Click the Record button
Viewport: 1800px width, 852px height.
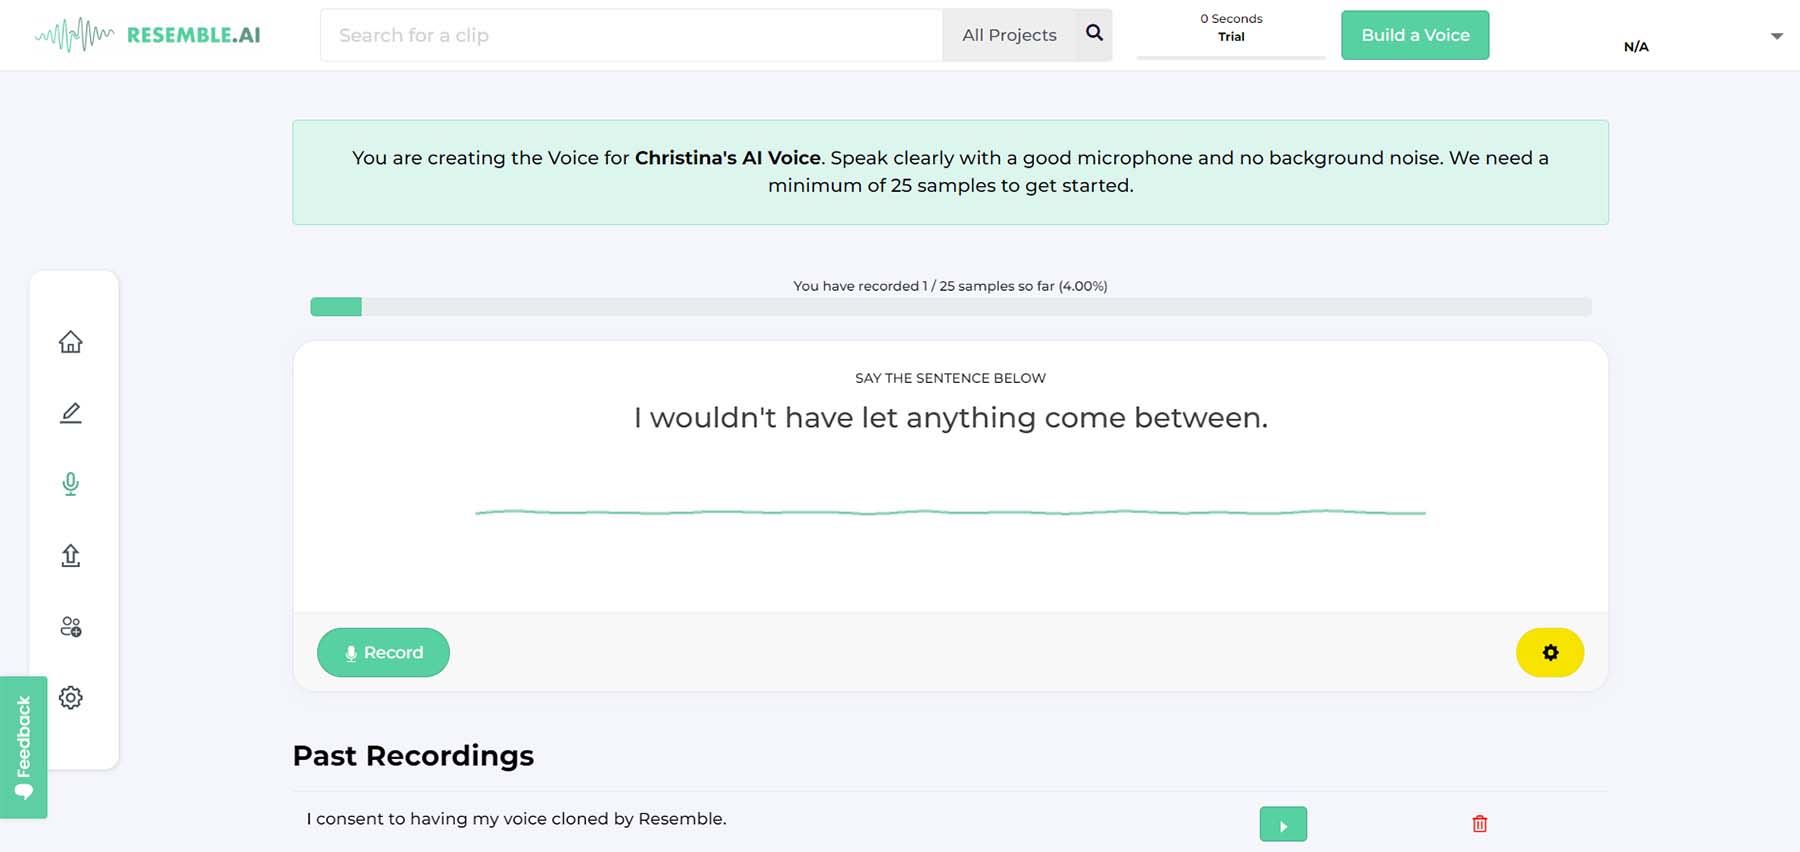383,653
